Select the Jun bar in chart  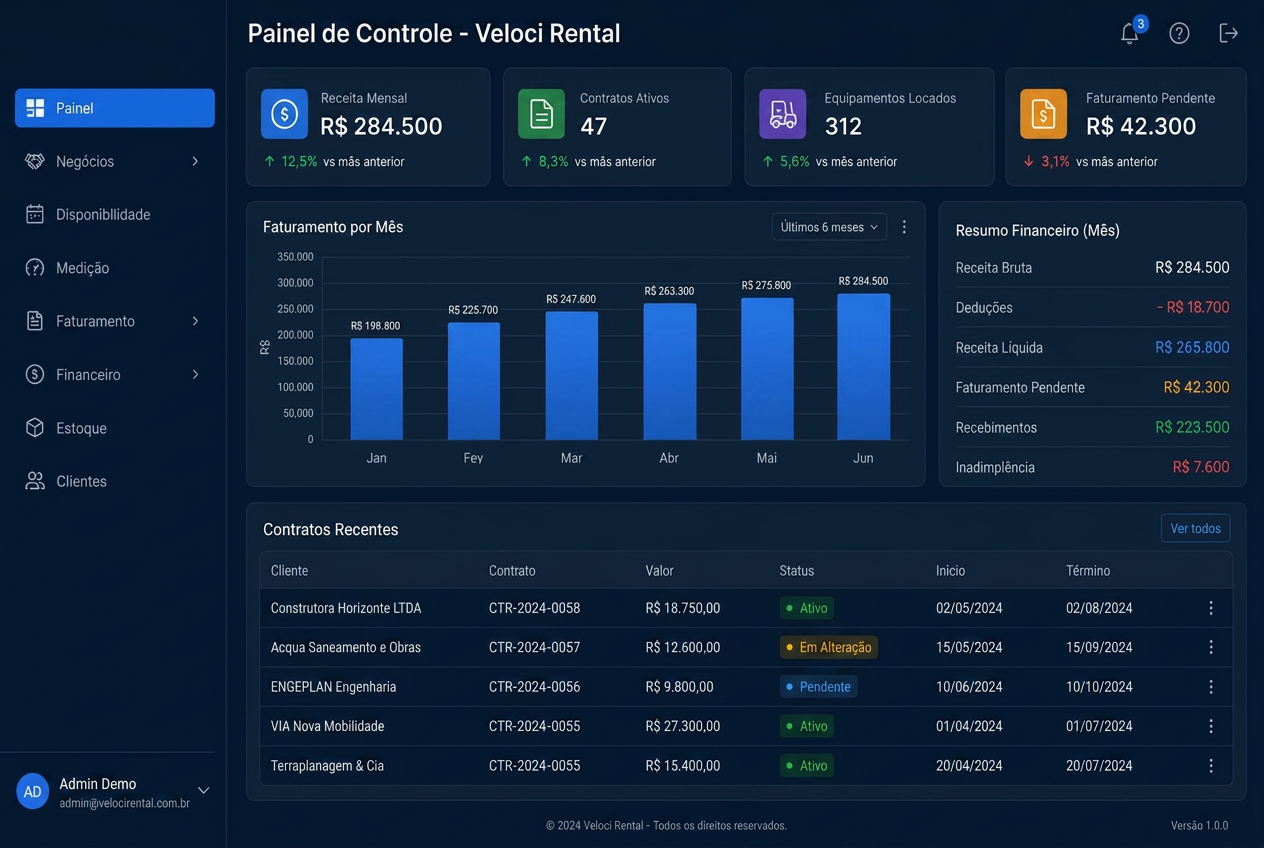coord(863,366)
